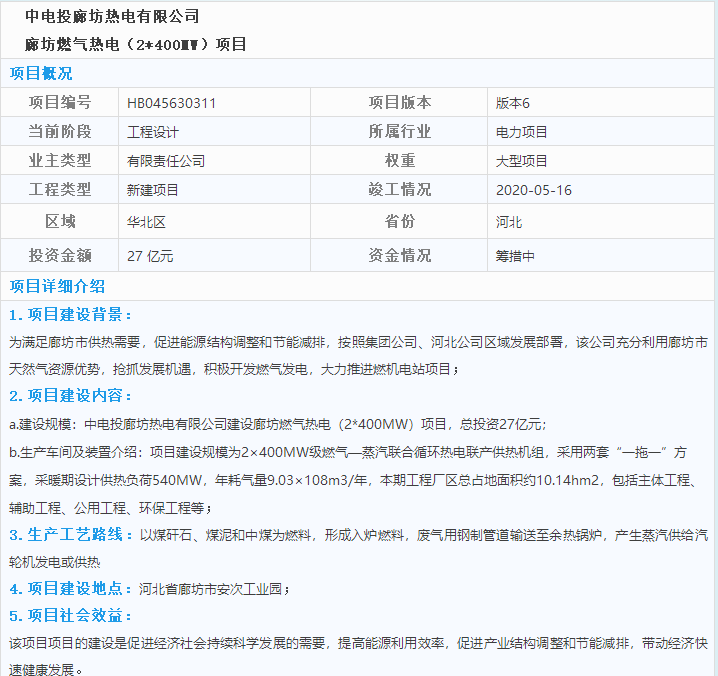The height and width of the screenshot is (676, 718).
Task: Select the 新建项目 engineering type value
Action: [153, 190]
